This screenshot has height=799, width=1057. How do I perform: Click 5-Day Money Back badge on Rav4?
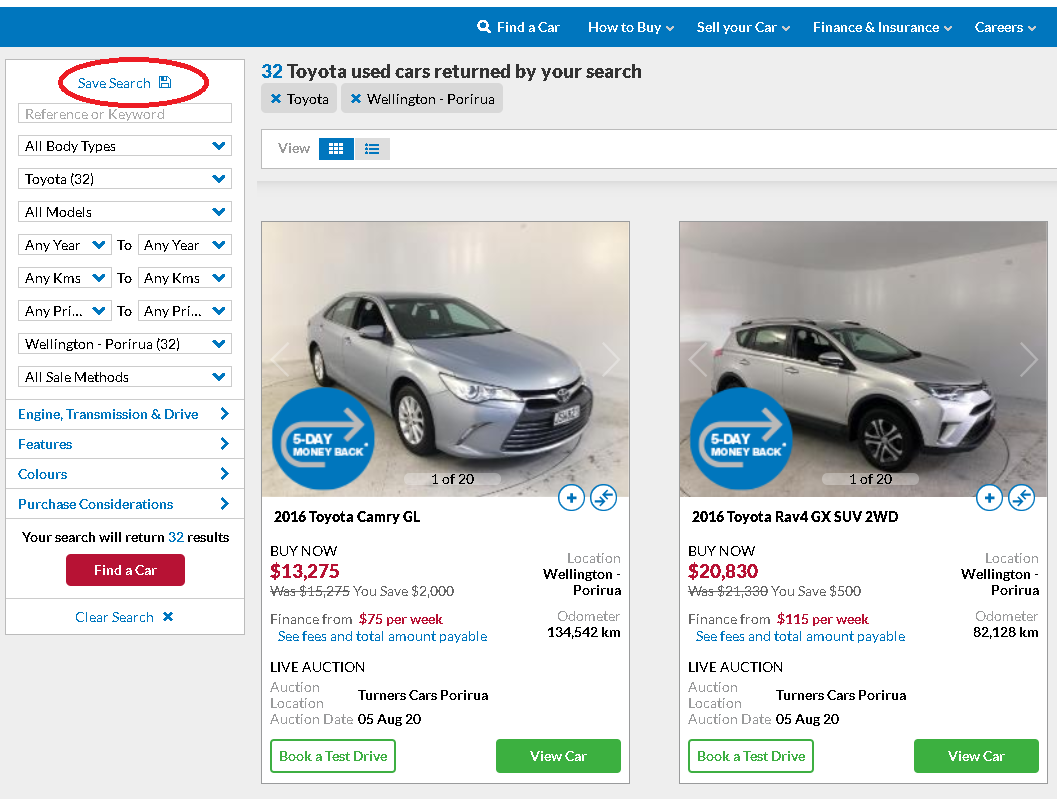click(x=741, y=439)
